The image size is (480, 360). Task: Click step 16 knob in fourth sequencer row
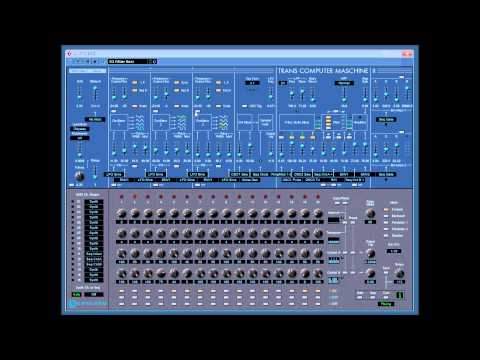(318, 274)
